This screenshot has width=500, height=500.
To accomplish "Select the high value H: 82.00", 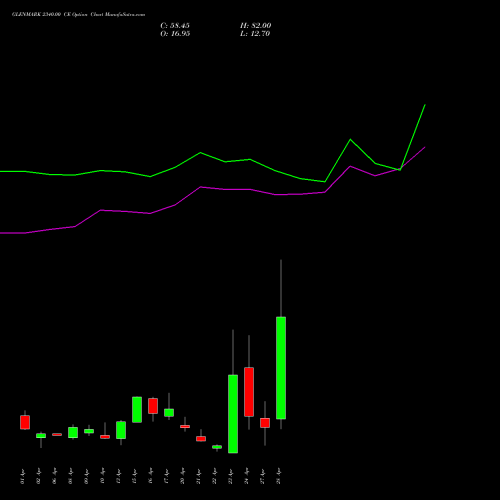I will pyautogui.click(x=256, y=26).
